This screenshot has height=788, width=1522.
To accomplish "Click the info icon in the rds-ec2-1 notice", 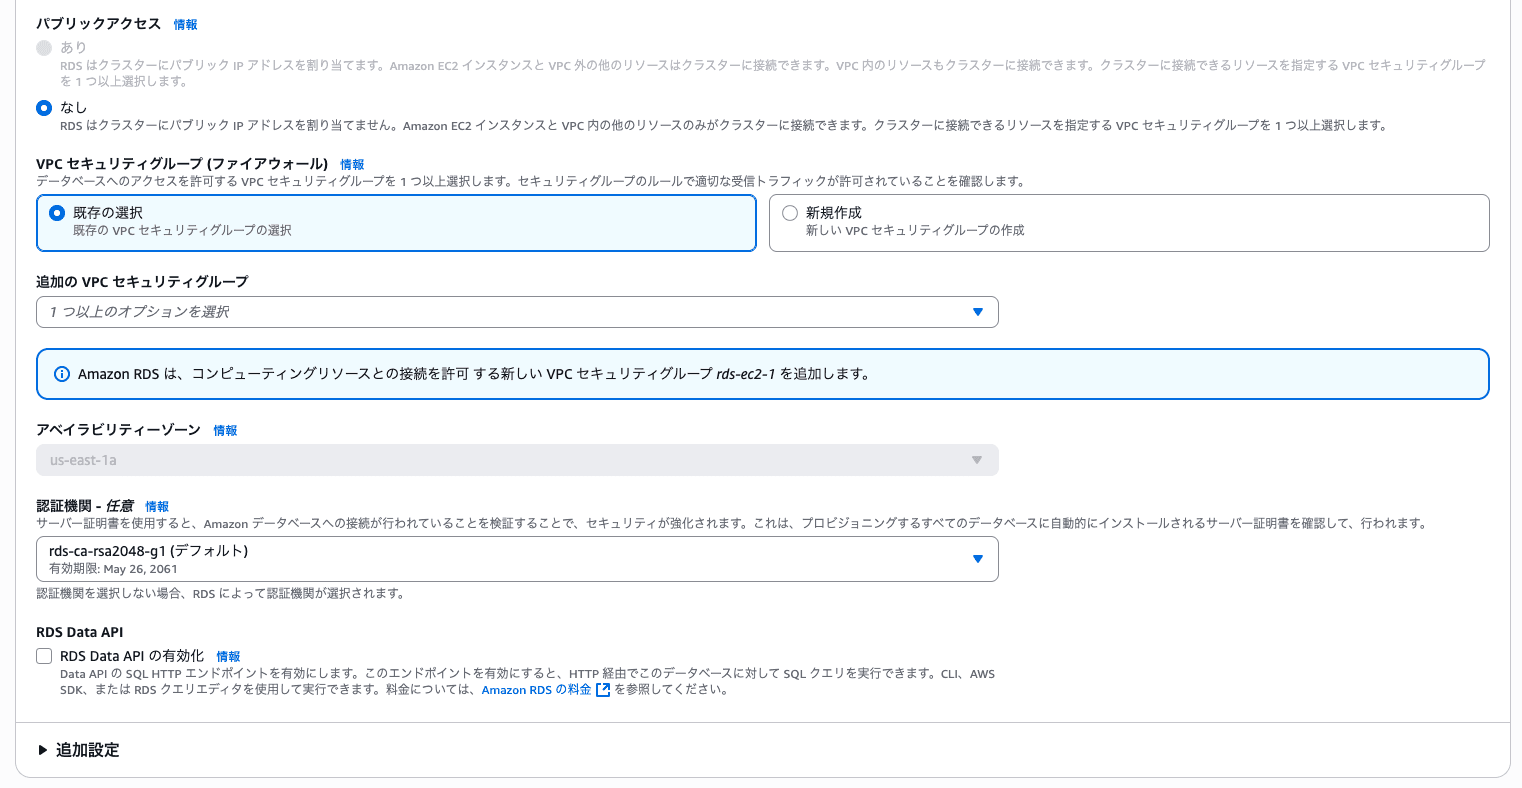I will [61, 374].
